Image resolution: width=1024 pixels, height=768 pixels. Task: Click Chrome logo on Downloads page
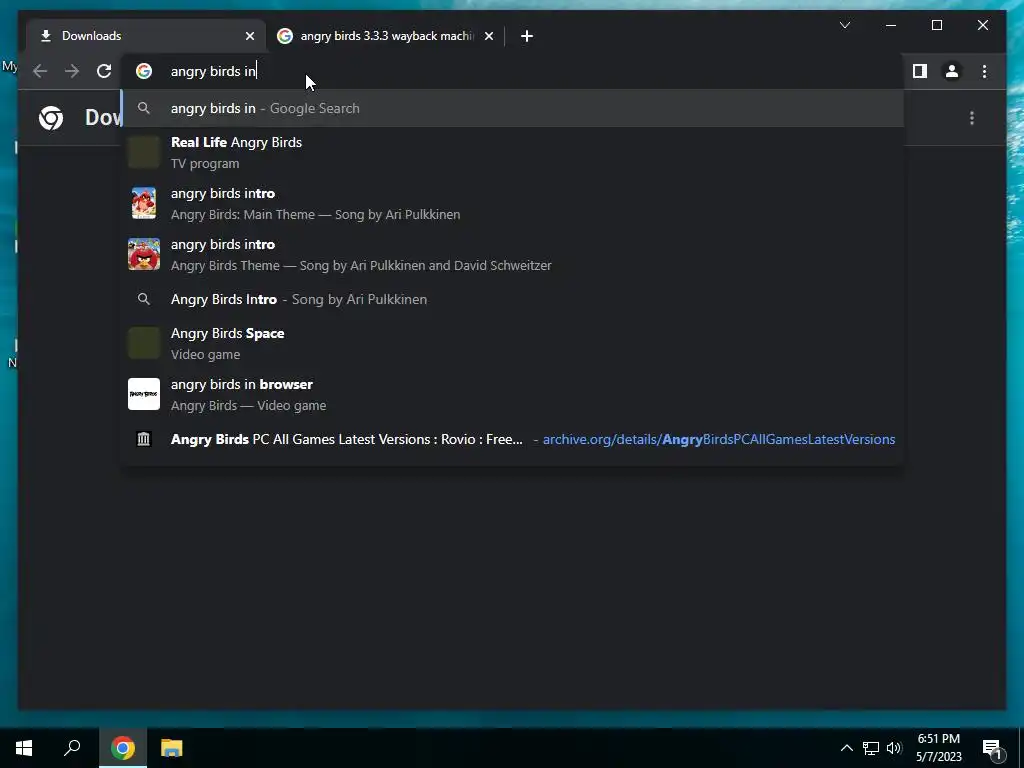[51, 118]
